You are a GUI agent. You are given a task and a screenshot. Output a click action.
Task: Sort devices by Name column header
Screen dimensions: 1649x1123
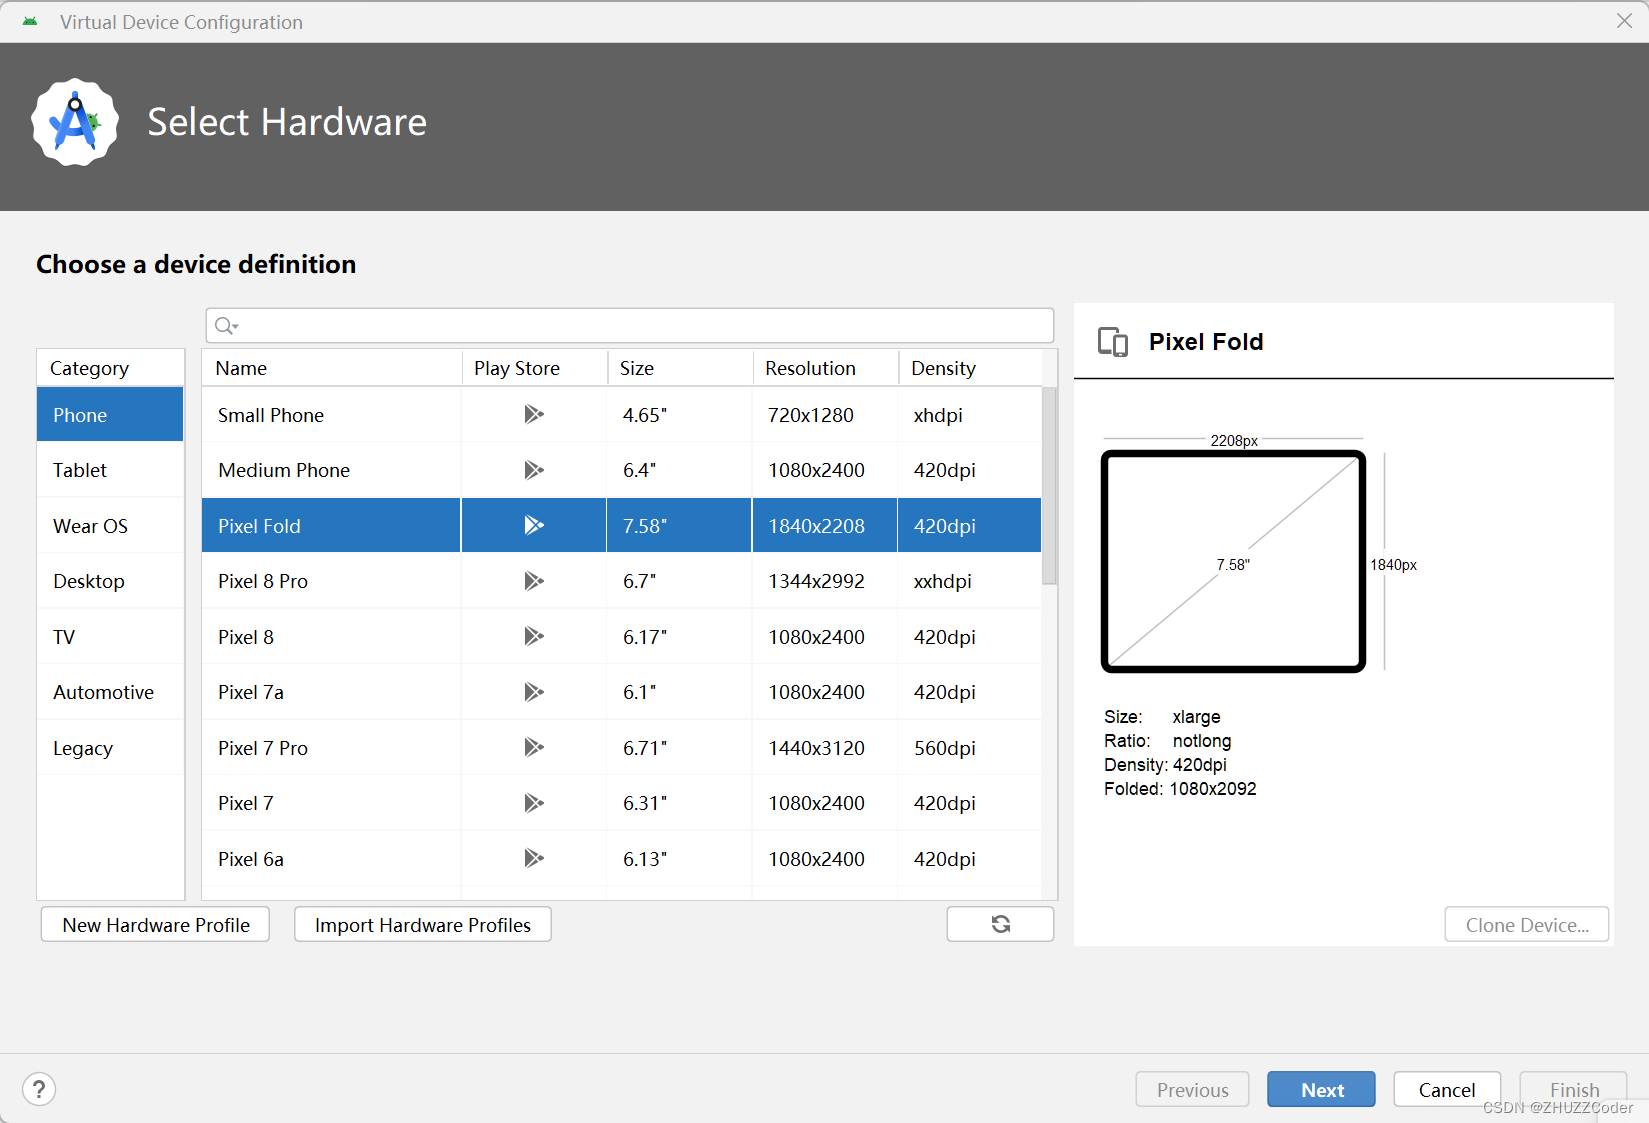click(331, 368)
